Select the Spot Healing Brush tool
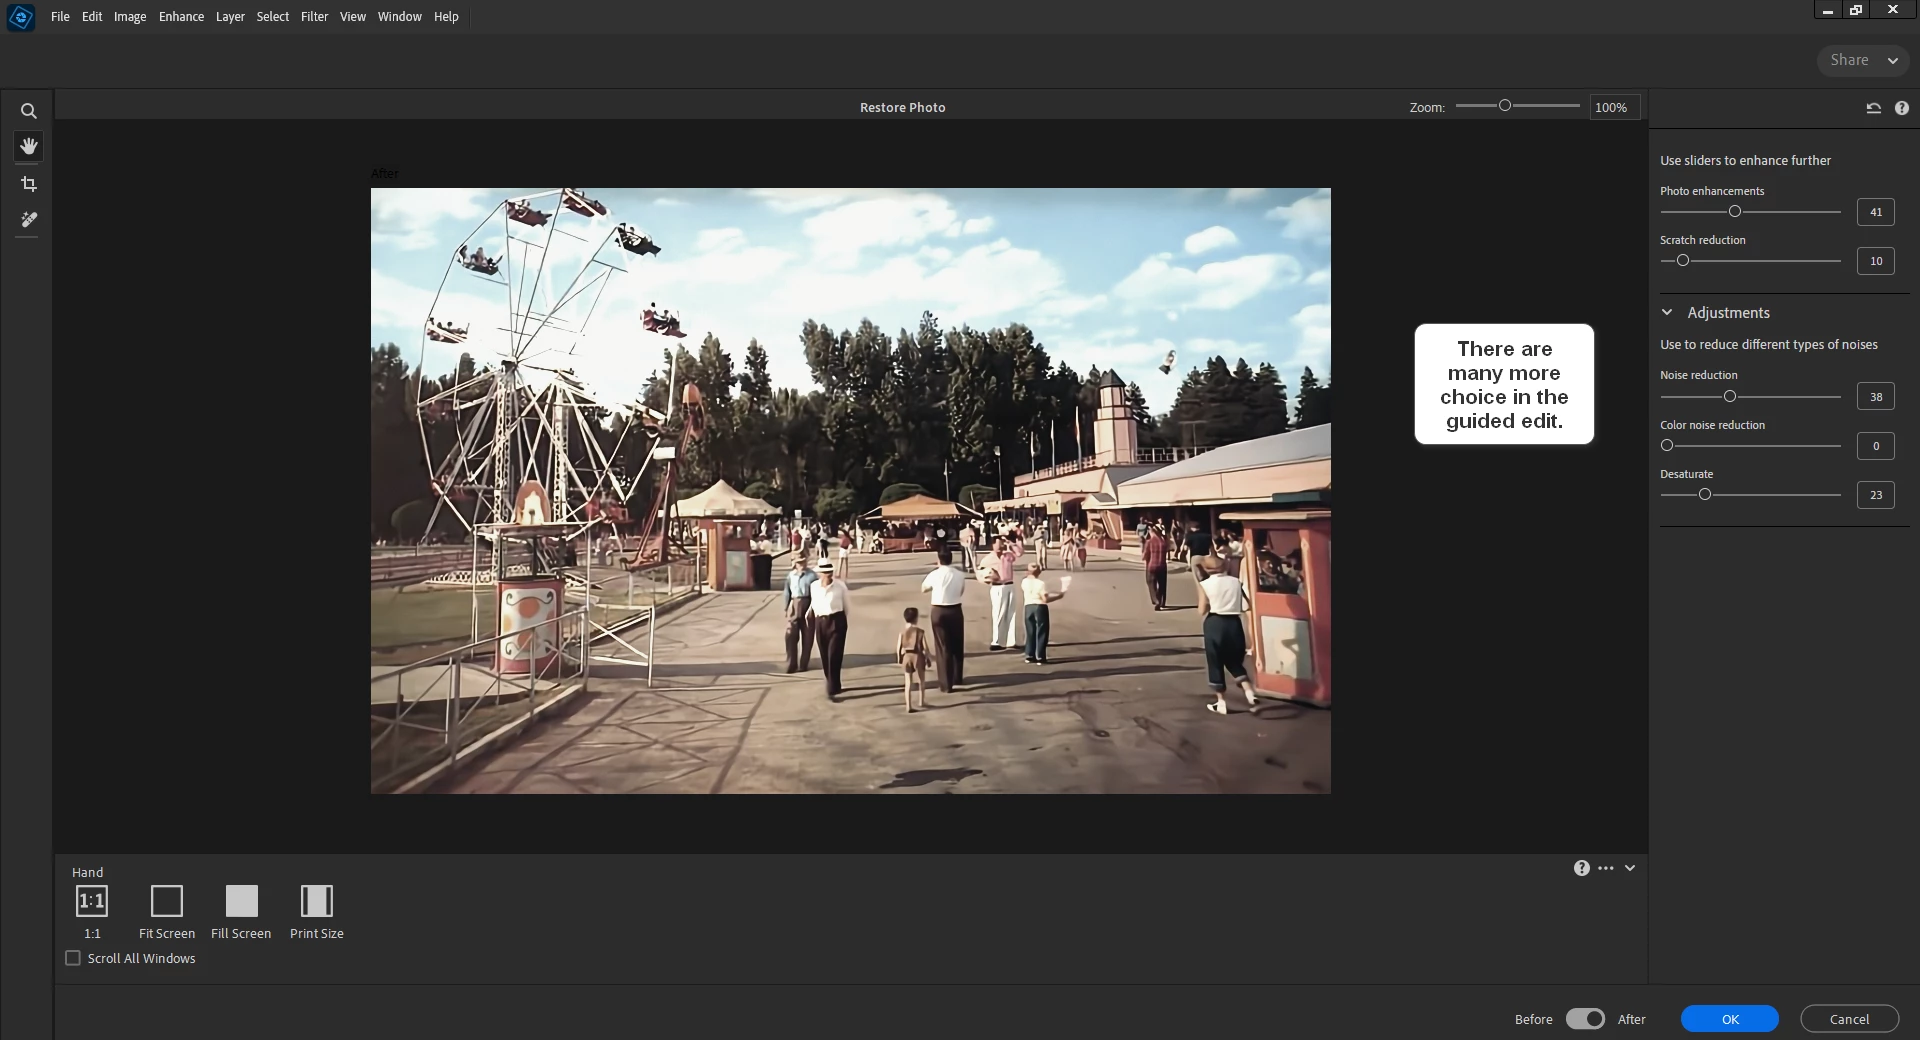Screen dimensions: 1920x1040 (x=29, y=220)
